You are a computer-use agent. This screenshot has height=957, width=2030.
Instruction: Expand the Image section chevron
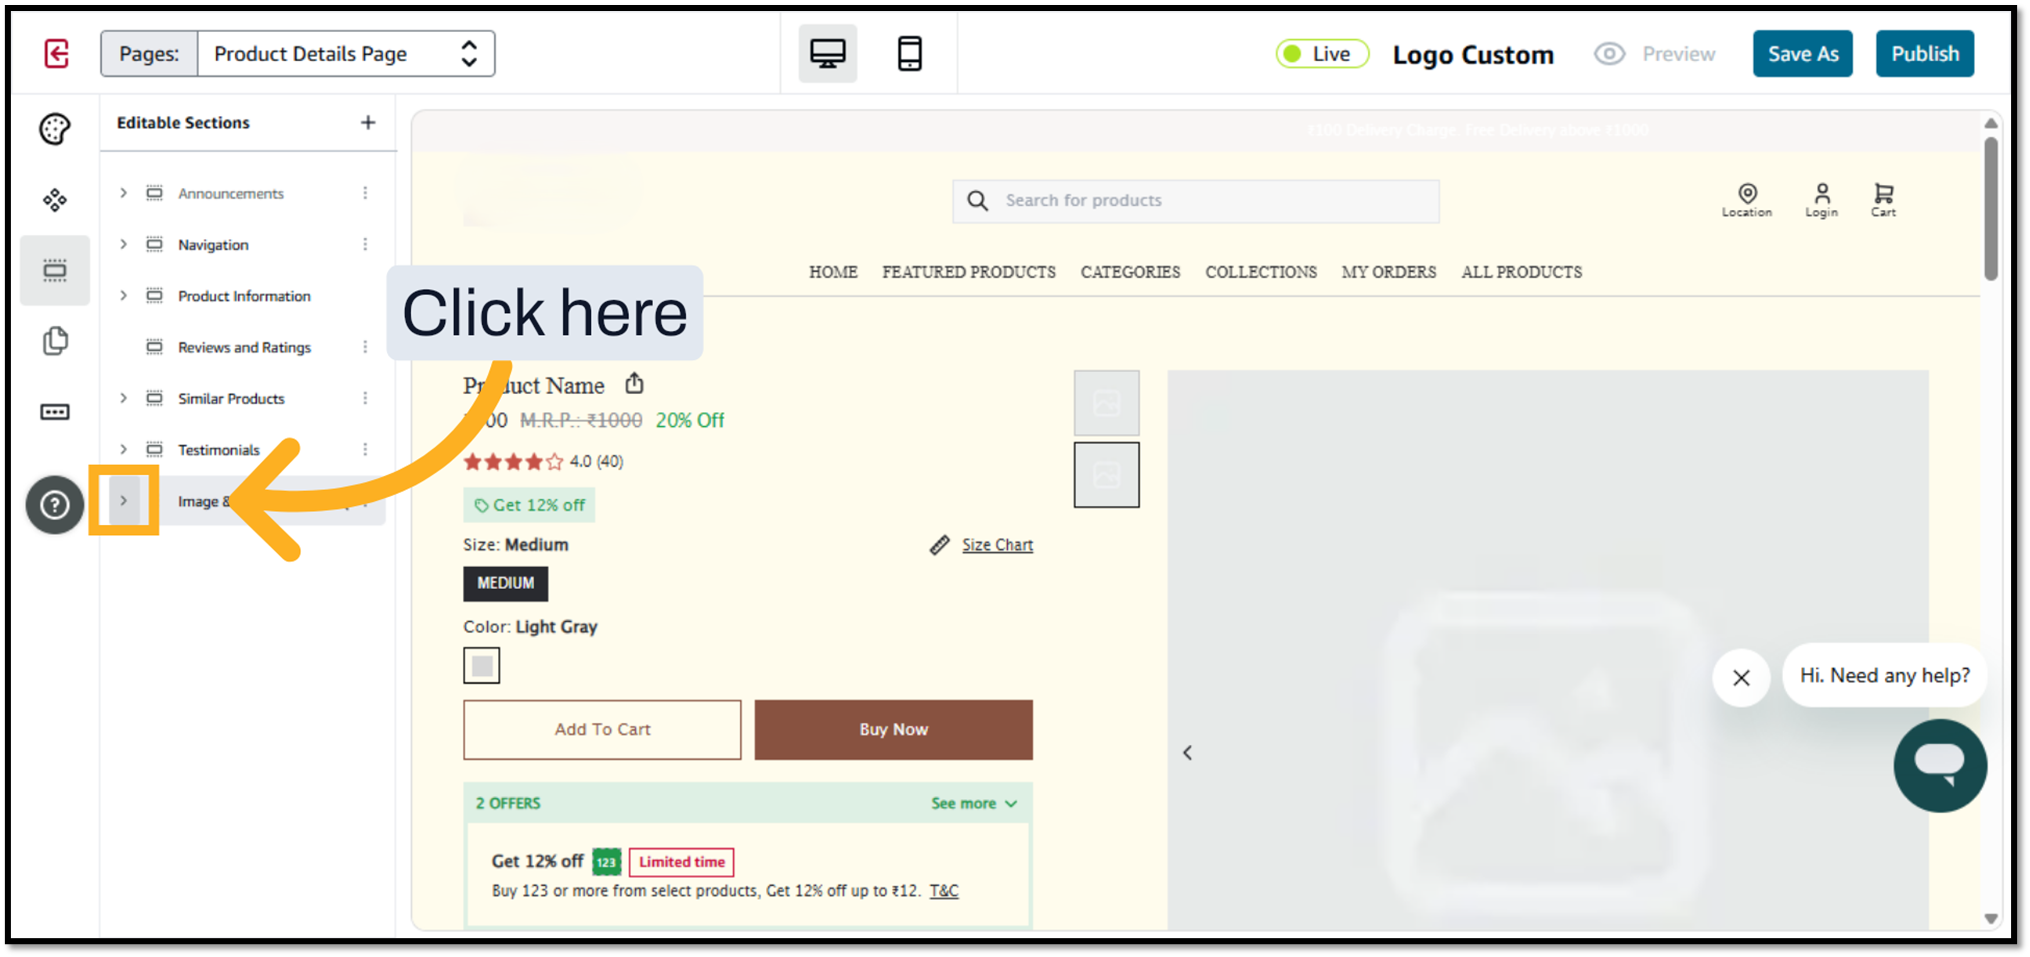pos(124,500)
